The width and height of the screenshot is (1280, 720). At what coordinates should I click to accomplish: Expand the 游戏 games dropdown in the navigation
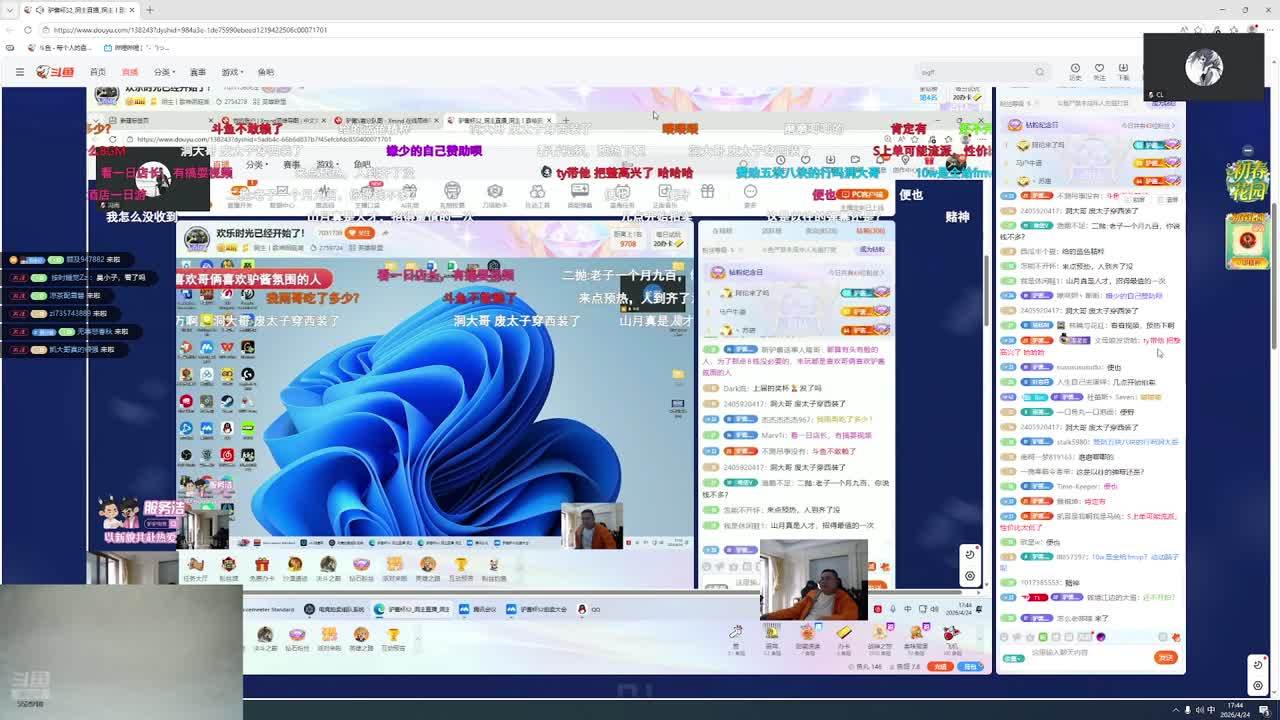[x=232, y=72]
